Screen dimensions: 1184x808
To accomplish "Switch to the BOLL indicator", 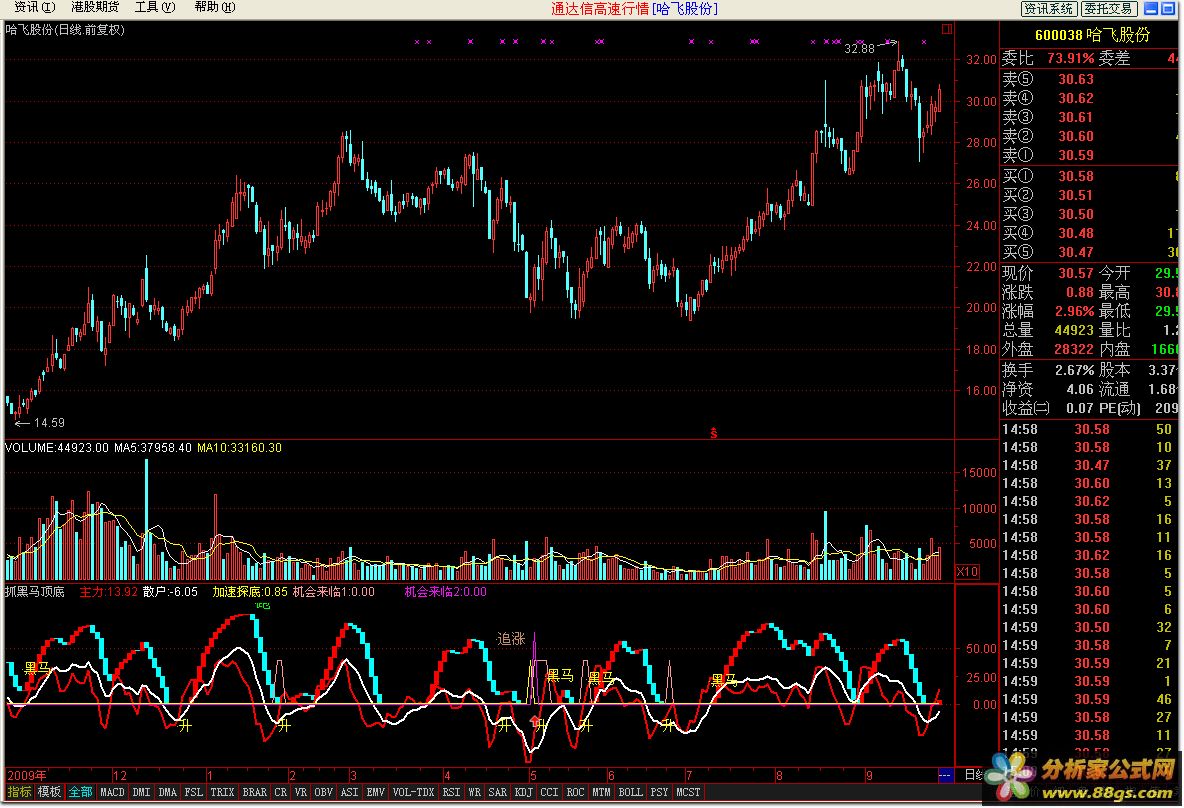I will (631, 792).
